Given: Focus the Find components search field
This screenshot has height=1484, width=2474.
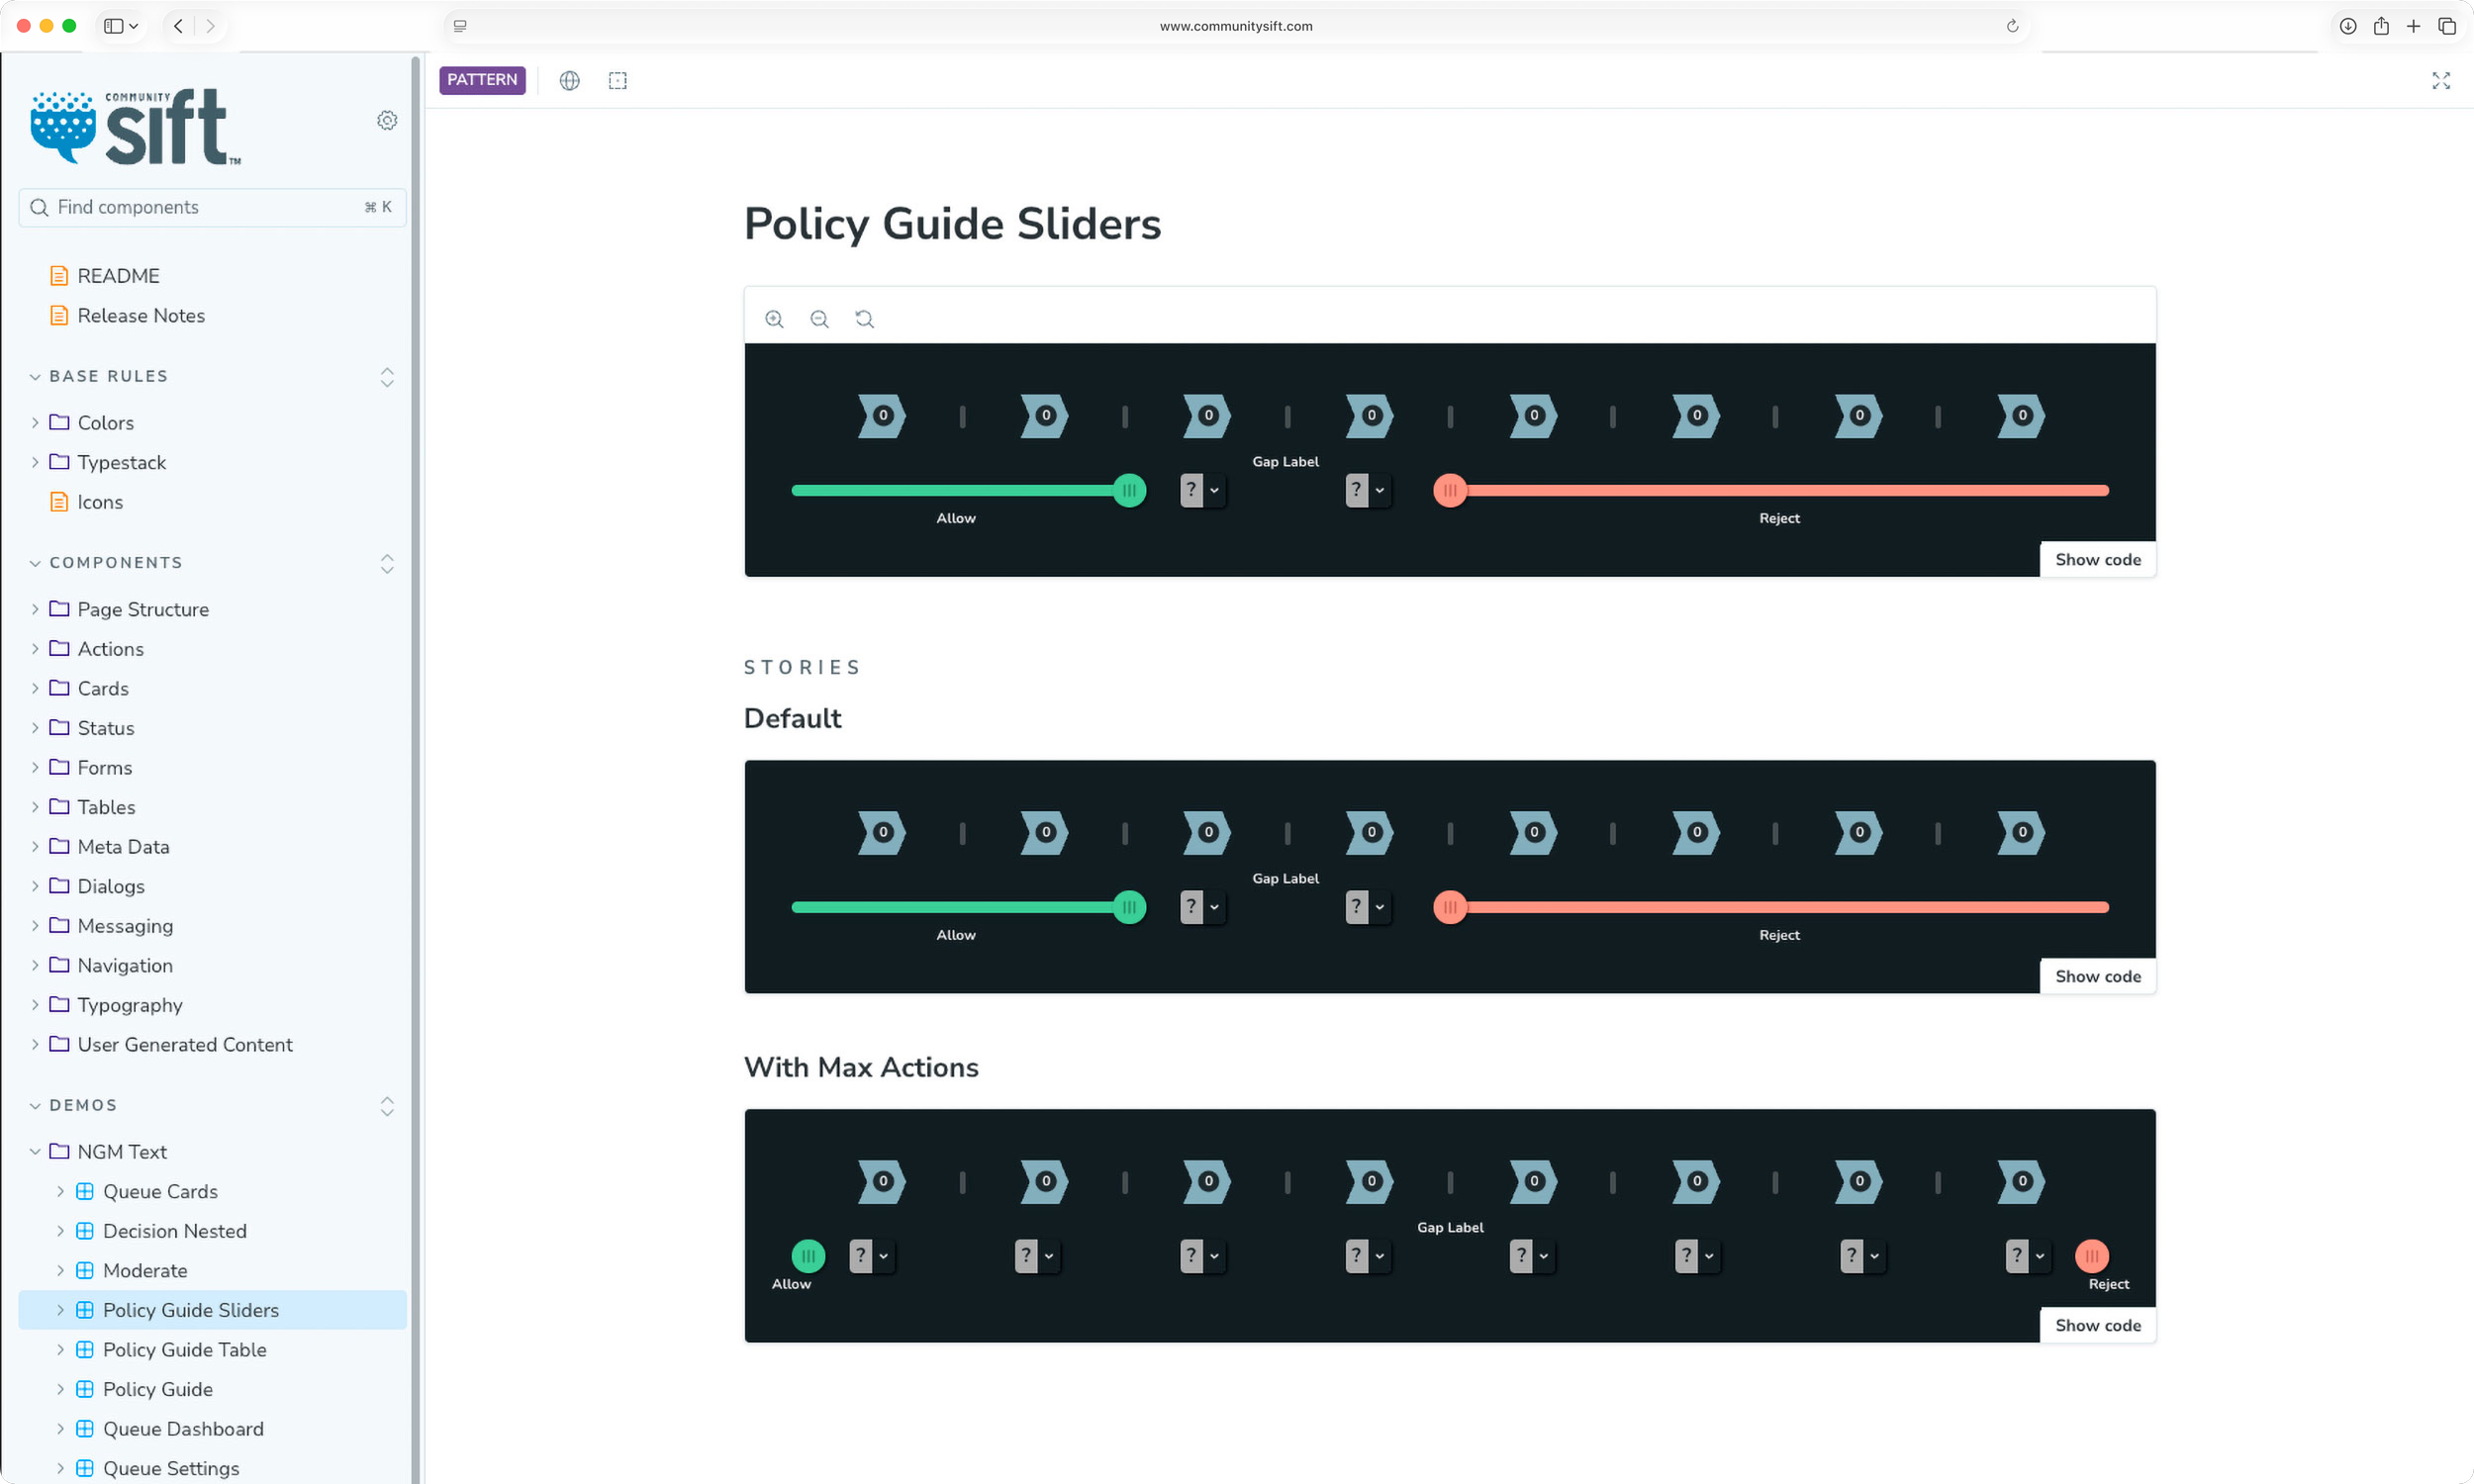Looking at the screenshot, I should (x=212, y=207).
